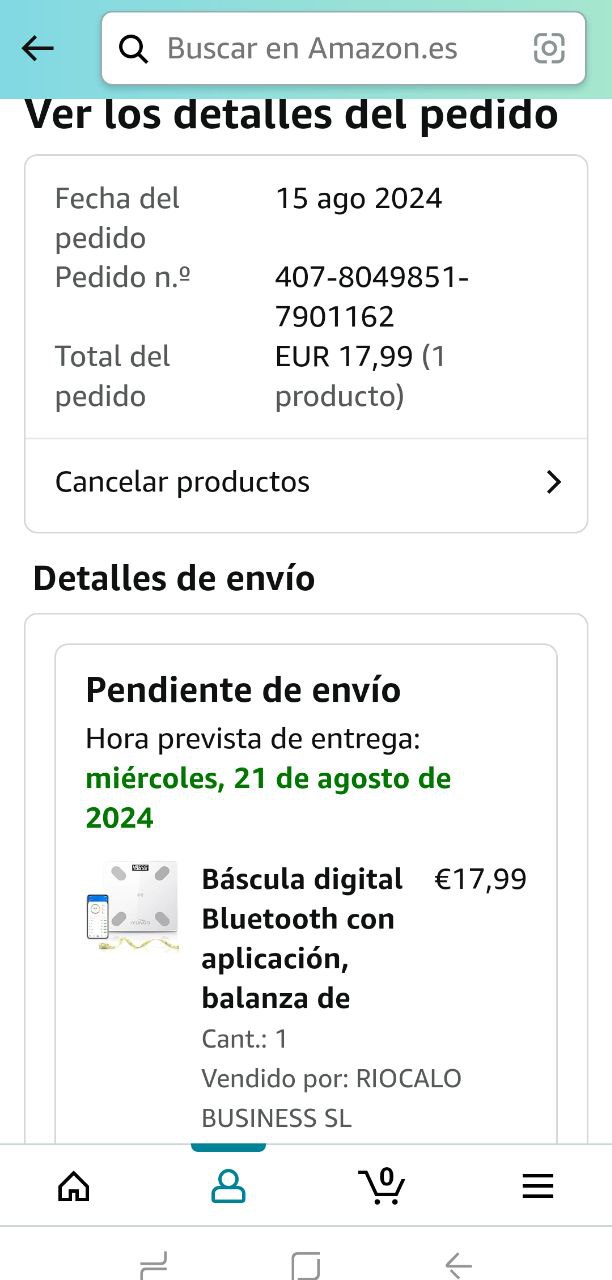Open the camera lens scan icon
The image size is (612, 1280).
click(549, 48)
